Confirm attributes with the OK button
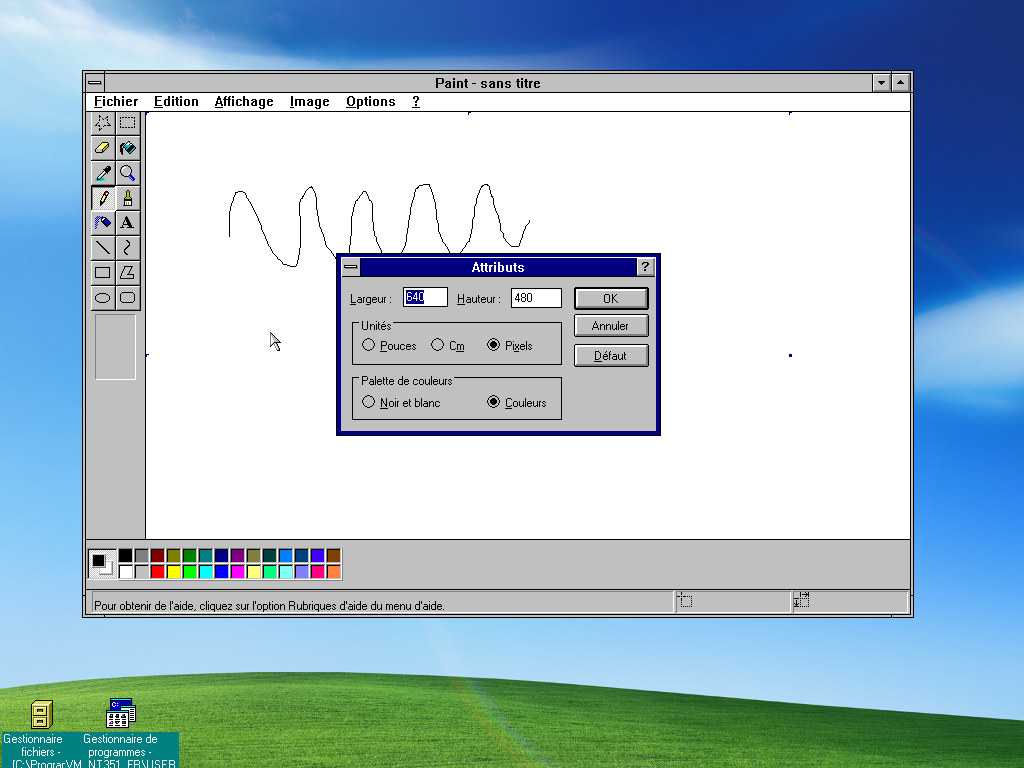 point(611,297)
